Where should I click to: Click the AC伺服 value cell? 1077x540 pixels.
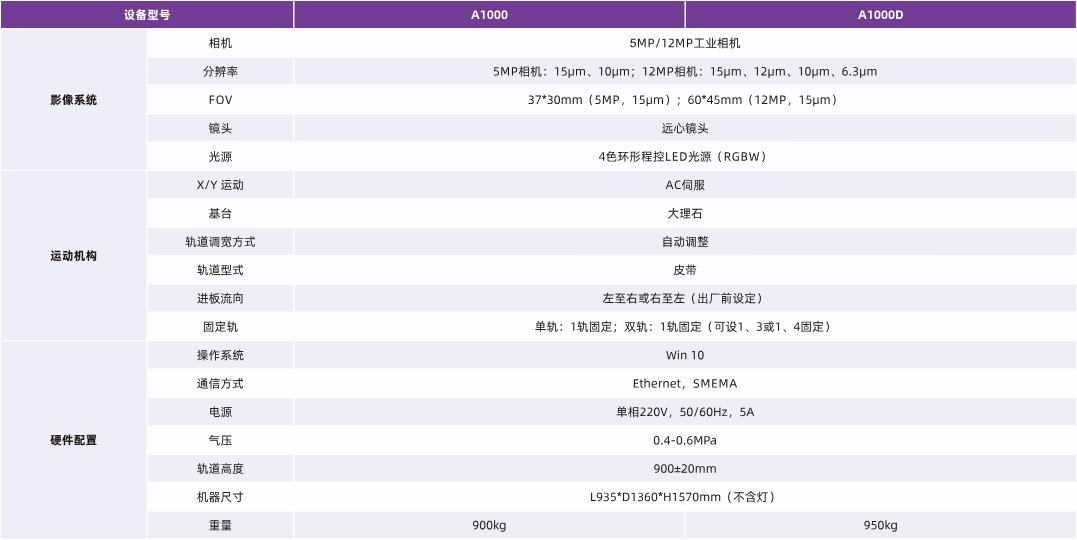click(684, 185)
